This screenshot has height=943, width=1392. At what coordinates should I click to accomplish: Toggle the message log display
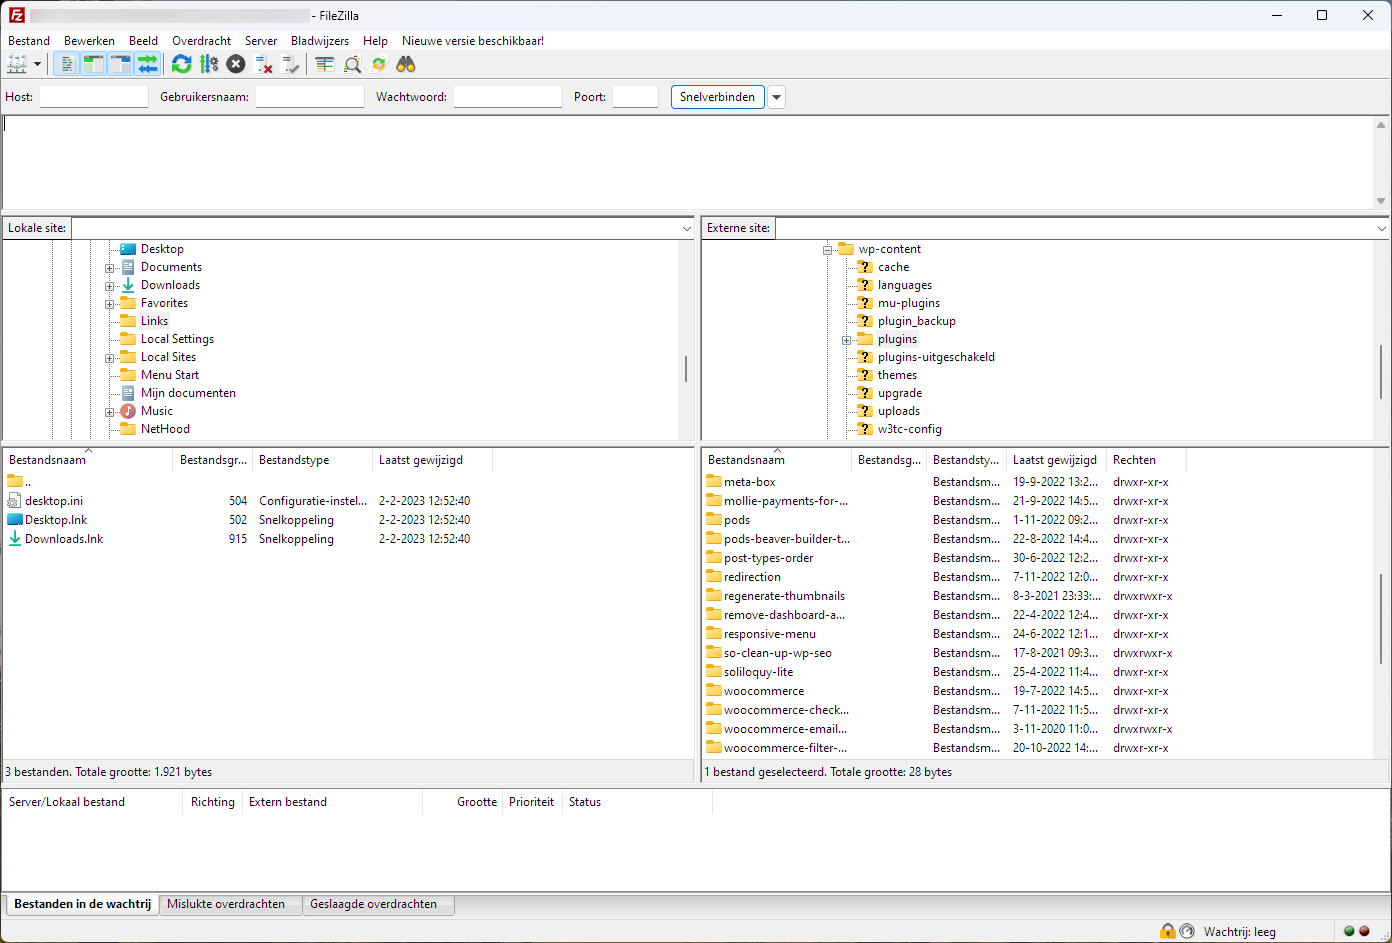(66, 64)
